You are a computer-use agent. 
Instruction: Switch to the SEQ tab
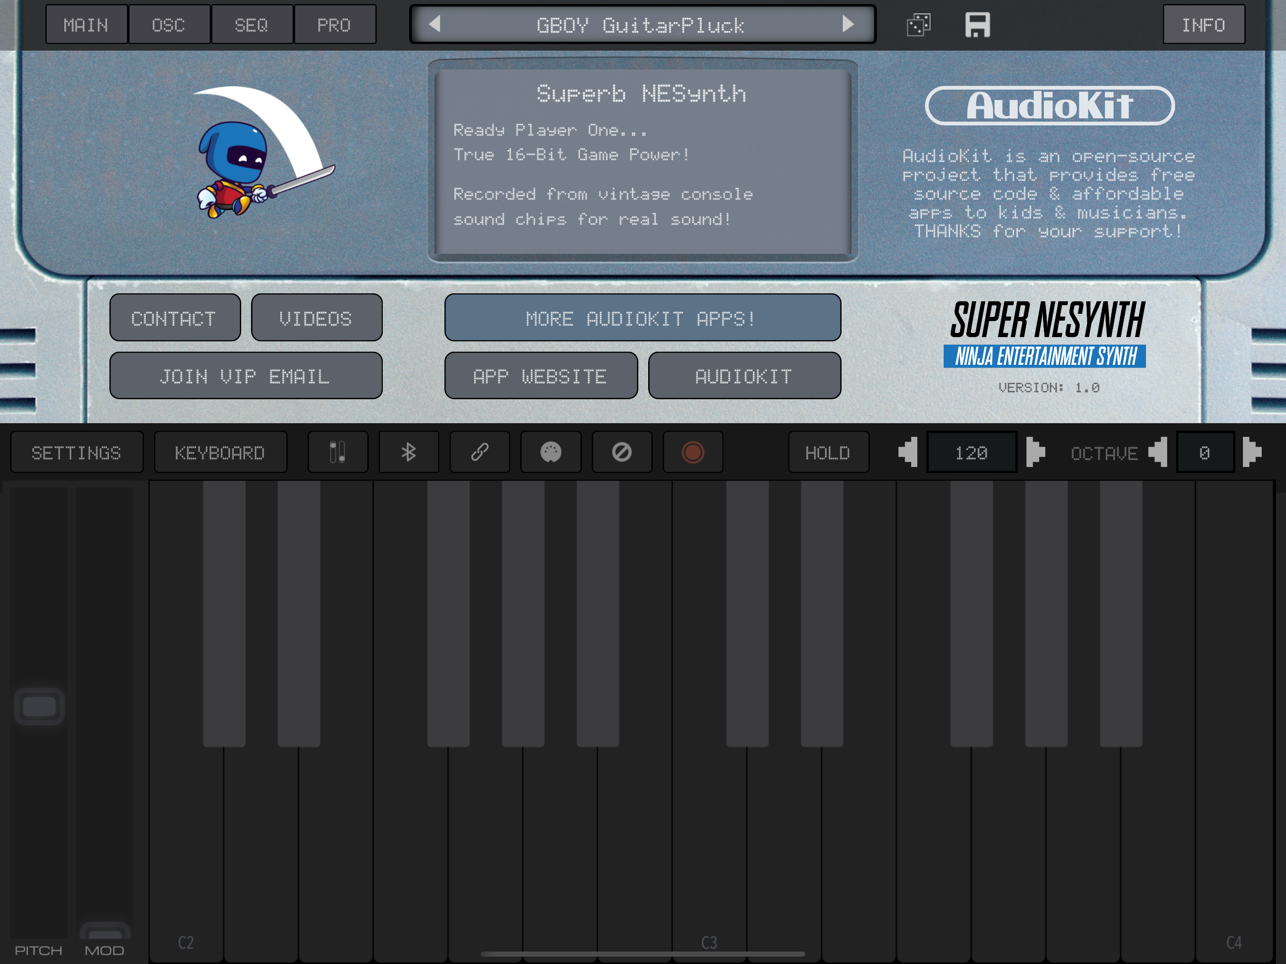pyautogui.click(x=252, y=25)
